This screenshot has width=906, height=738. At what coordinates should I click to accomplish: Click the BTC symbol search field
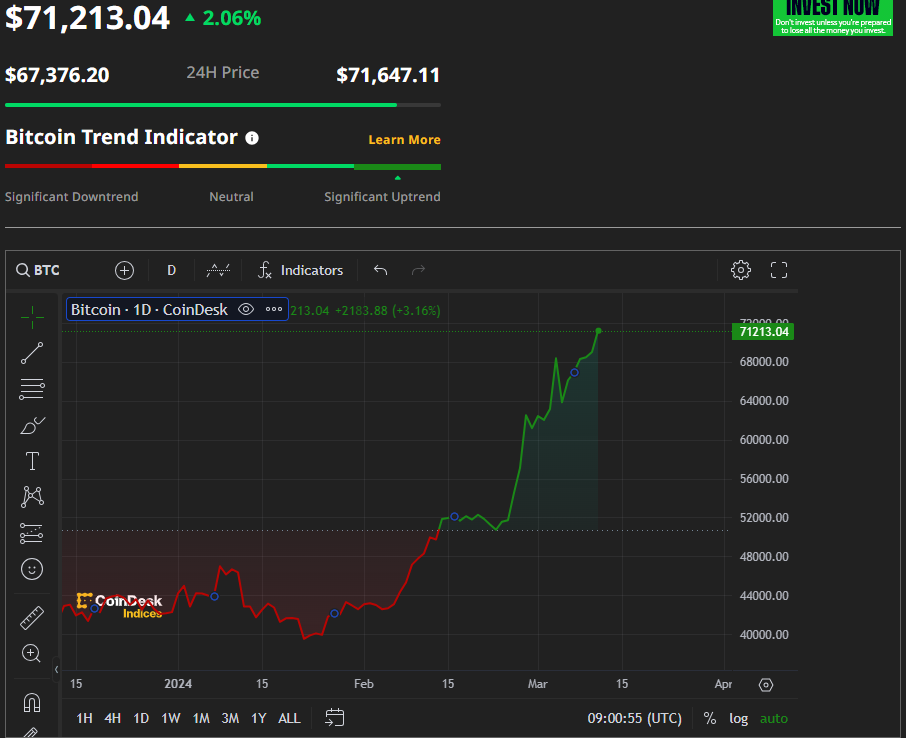38,270
